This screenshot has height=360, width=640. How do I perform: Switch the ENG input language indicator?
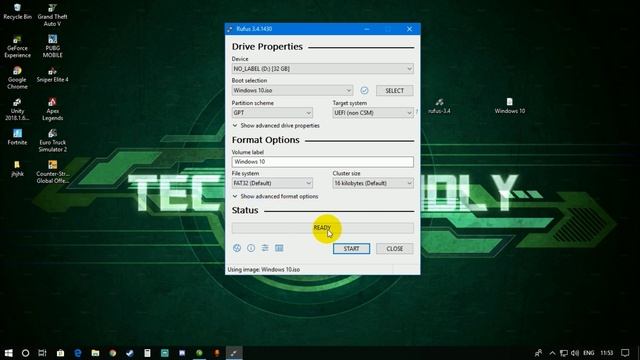tap(589, 353)
